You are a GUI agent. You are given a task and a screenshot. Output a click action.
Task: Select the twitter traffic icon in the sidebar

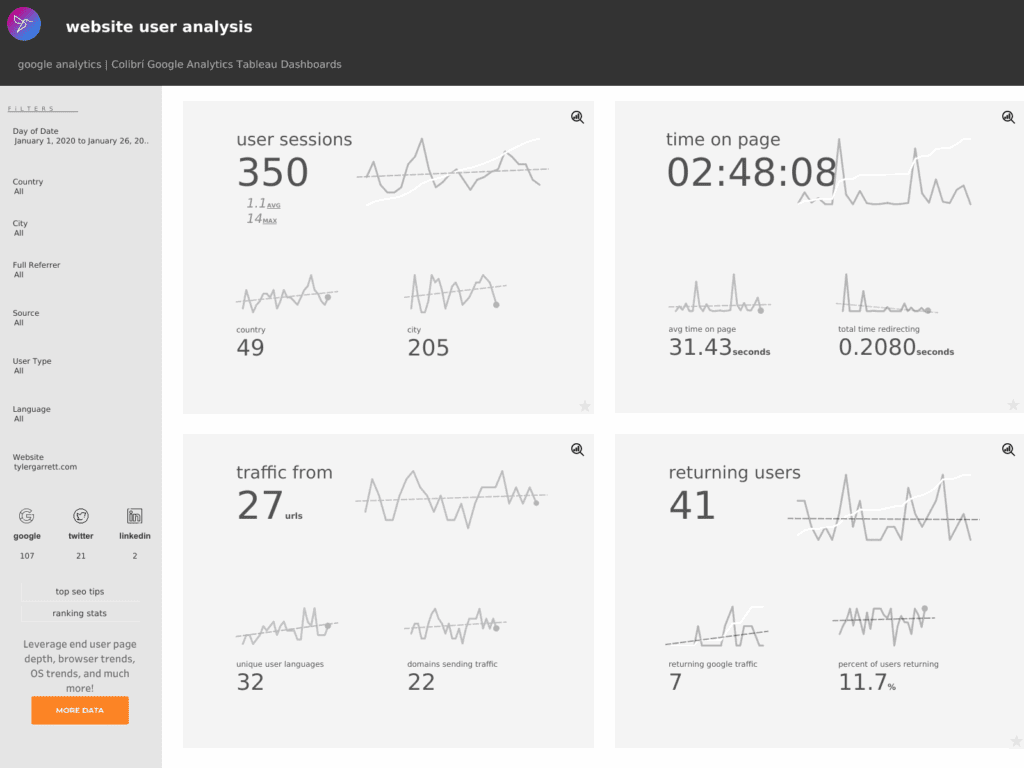(80, 517)
